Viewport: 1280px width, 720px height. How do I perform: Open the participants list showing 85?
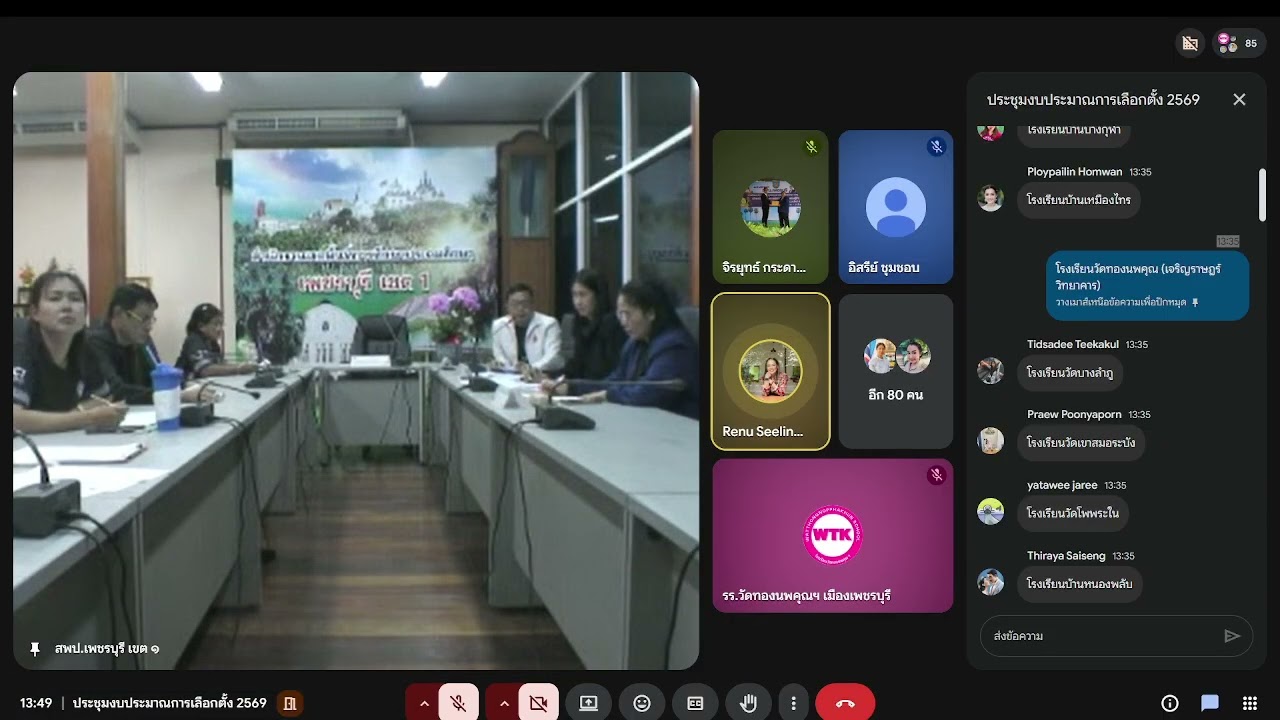click(1239, 43)
